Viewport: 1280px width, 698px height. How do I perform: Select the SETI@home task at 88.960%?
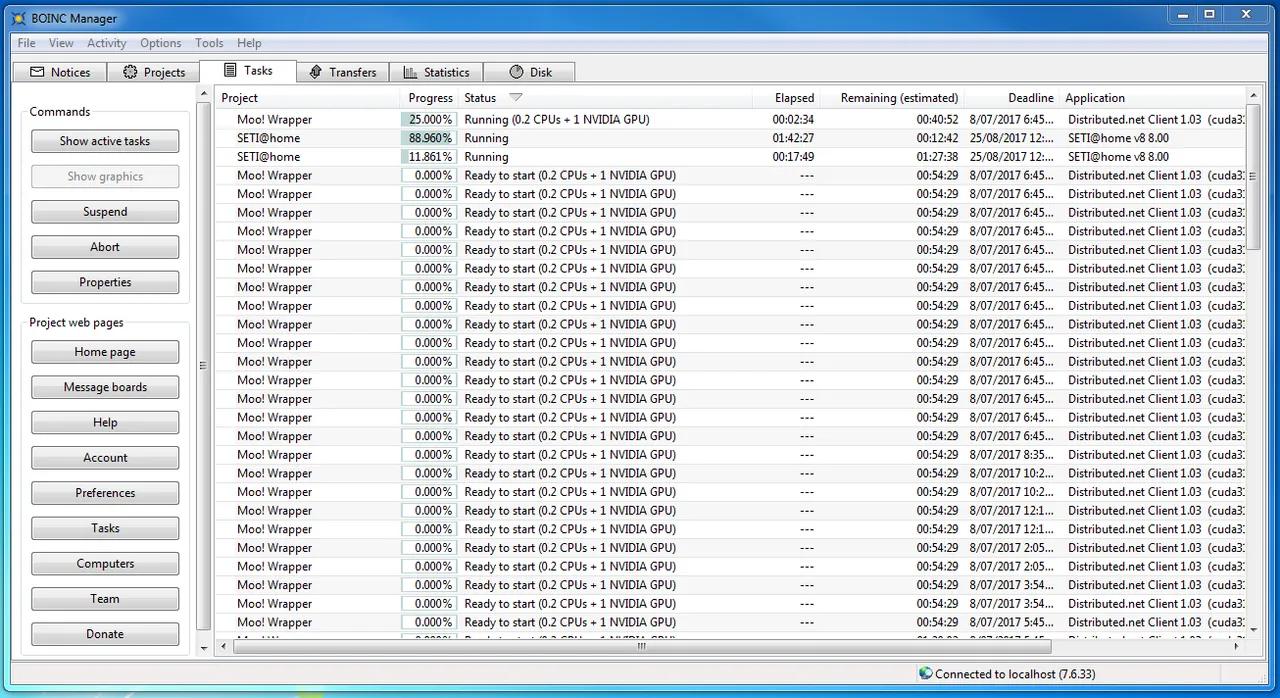tap(731, 138)
